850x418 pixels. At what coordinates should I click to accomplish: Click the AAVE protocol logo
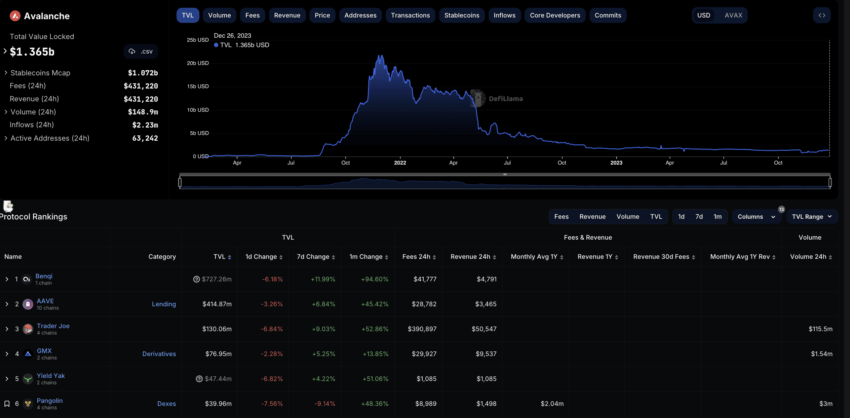[x=27, y=303]
